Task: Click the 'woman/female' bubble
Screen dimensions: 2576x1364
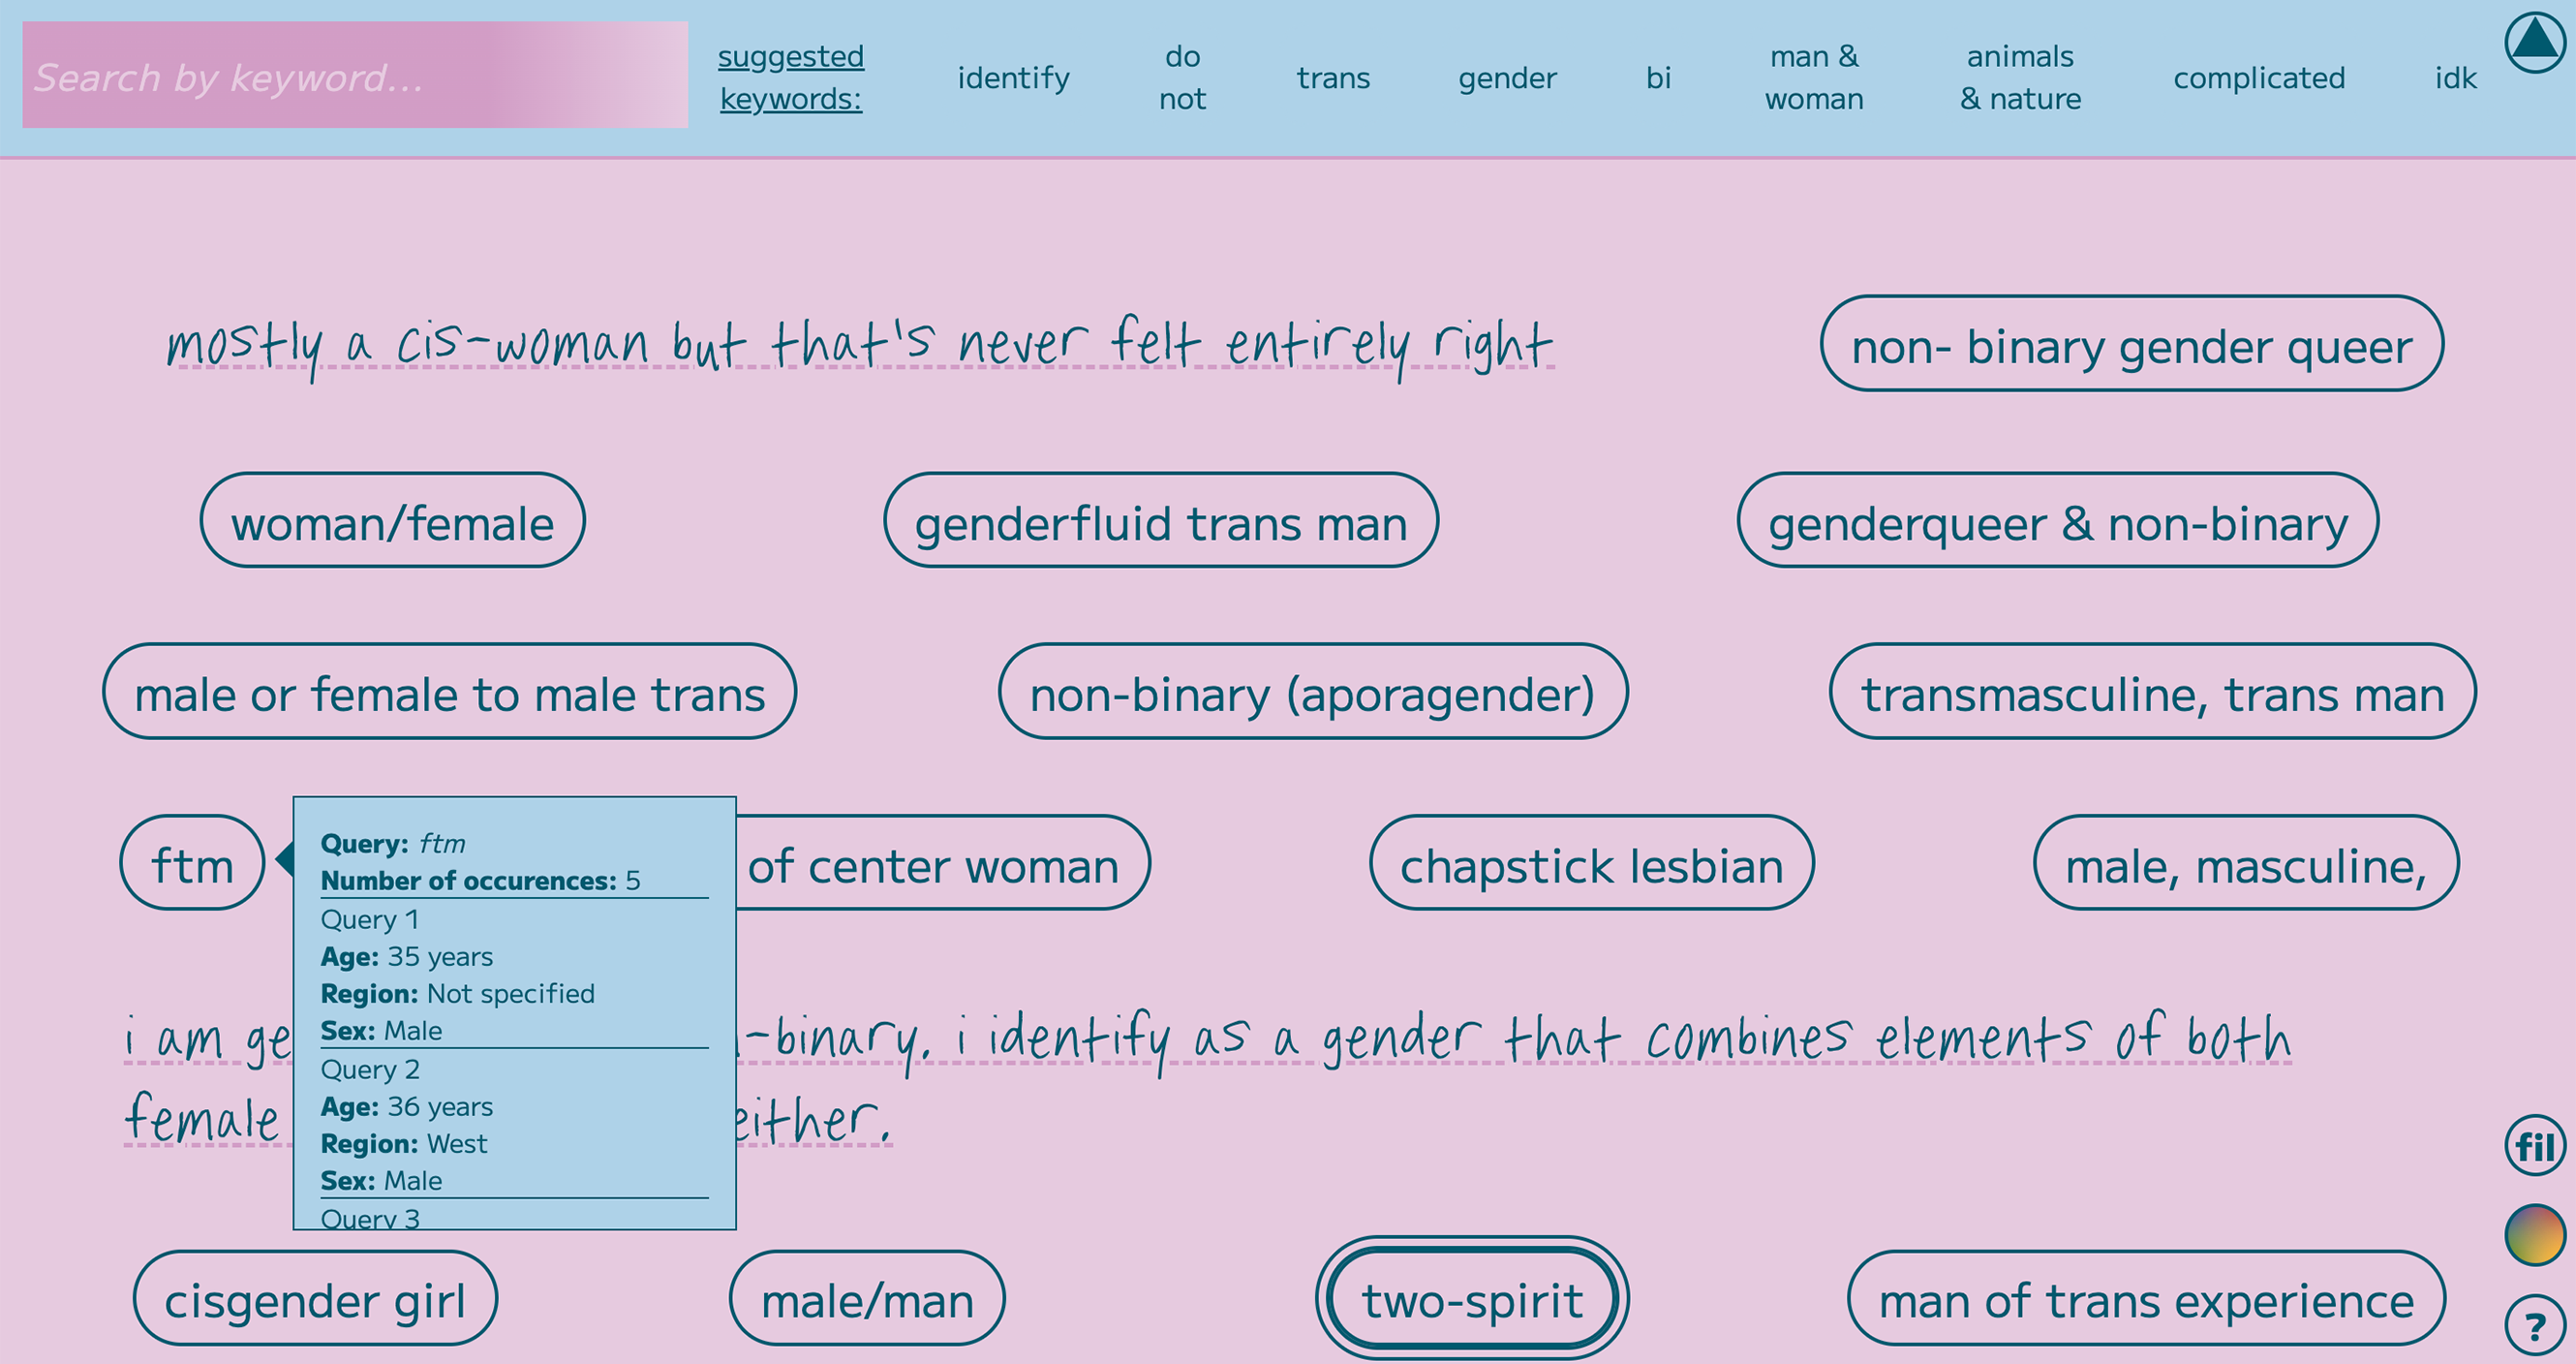Action: (392, 520)
